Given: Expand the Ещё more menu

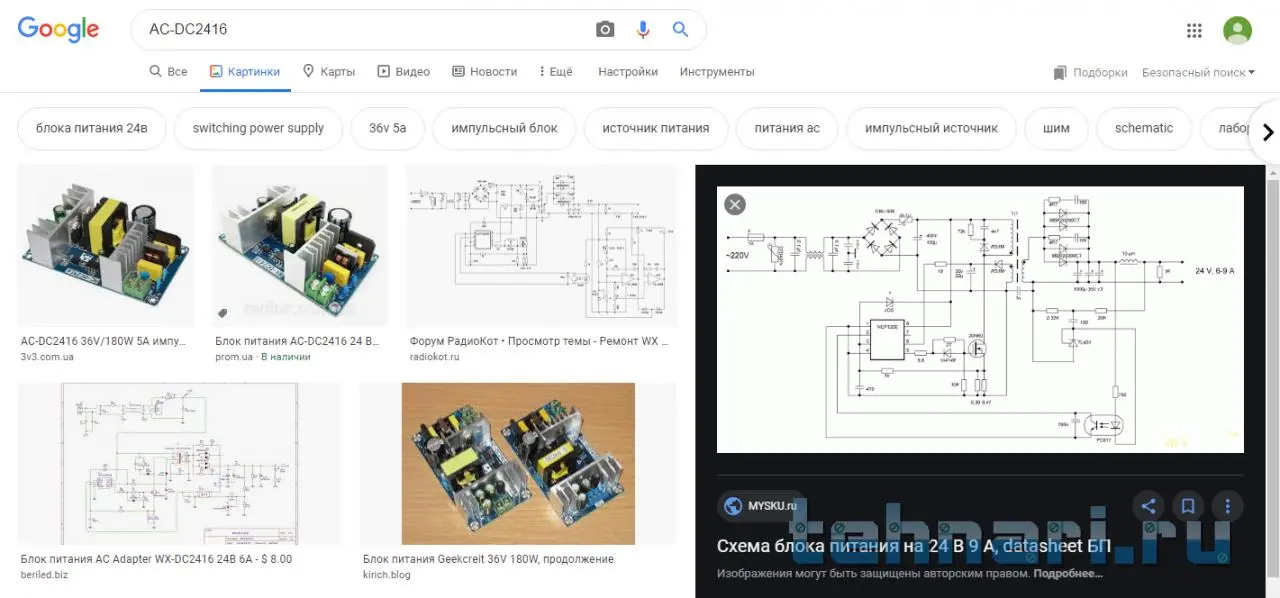Looking at the screenshot, I should tap(556, 72).
